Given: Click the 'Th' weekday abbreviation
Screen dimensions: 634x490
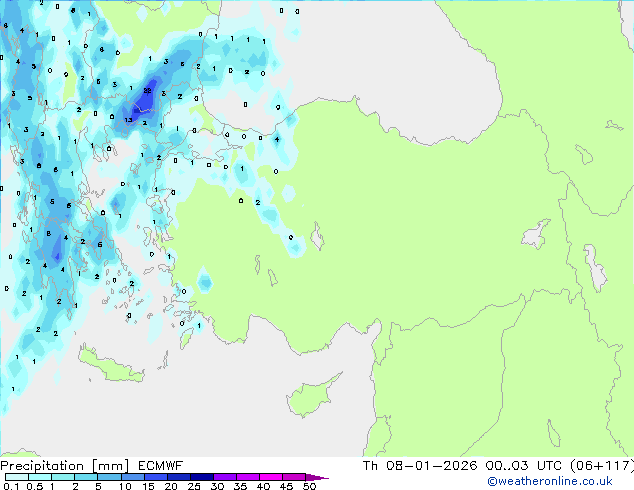Looking at the screenshot, I should [370, 465].
